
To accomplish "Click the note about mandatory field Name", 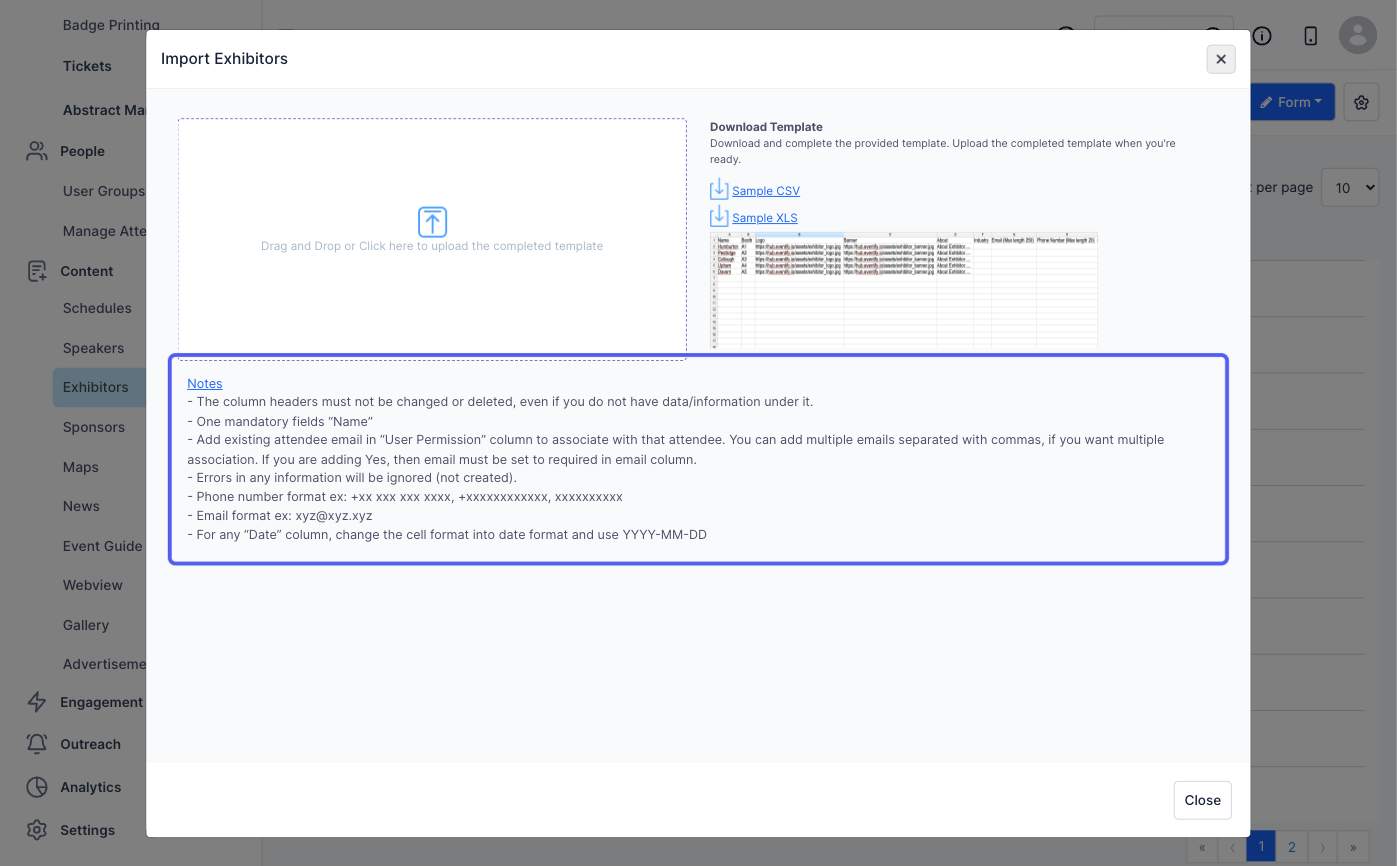I will 280,421.
